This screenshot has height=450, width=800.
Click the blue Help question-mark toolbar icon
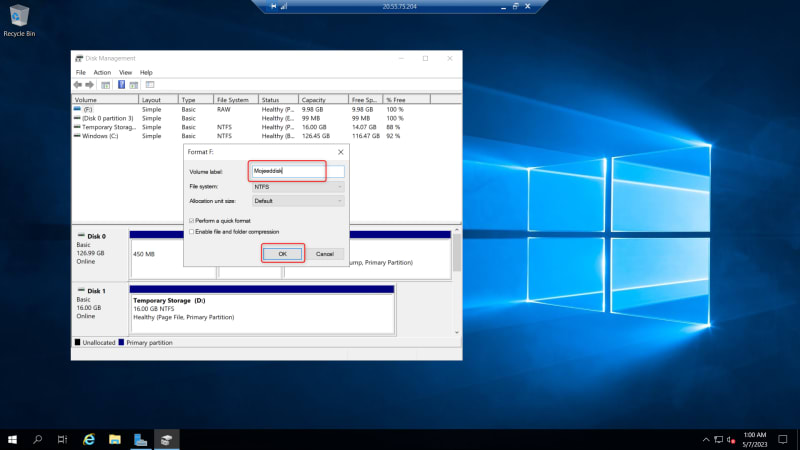[x=121, y=85]
